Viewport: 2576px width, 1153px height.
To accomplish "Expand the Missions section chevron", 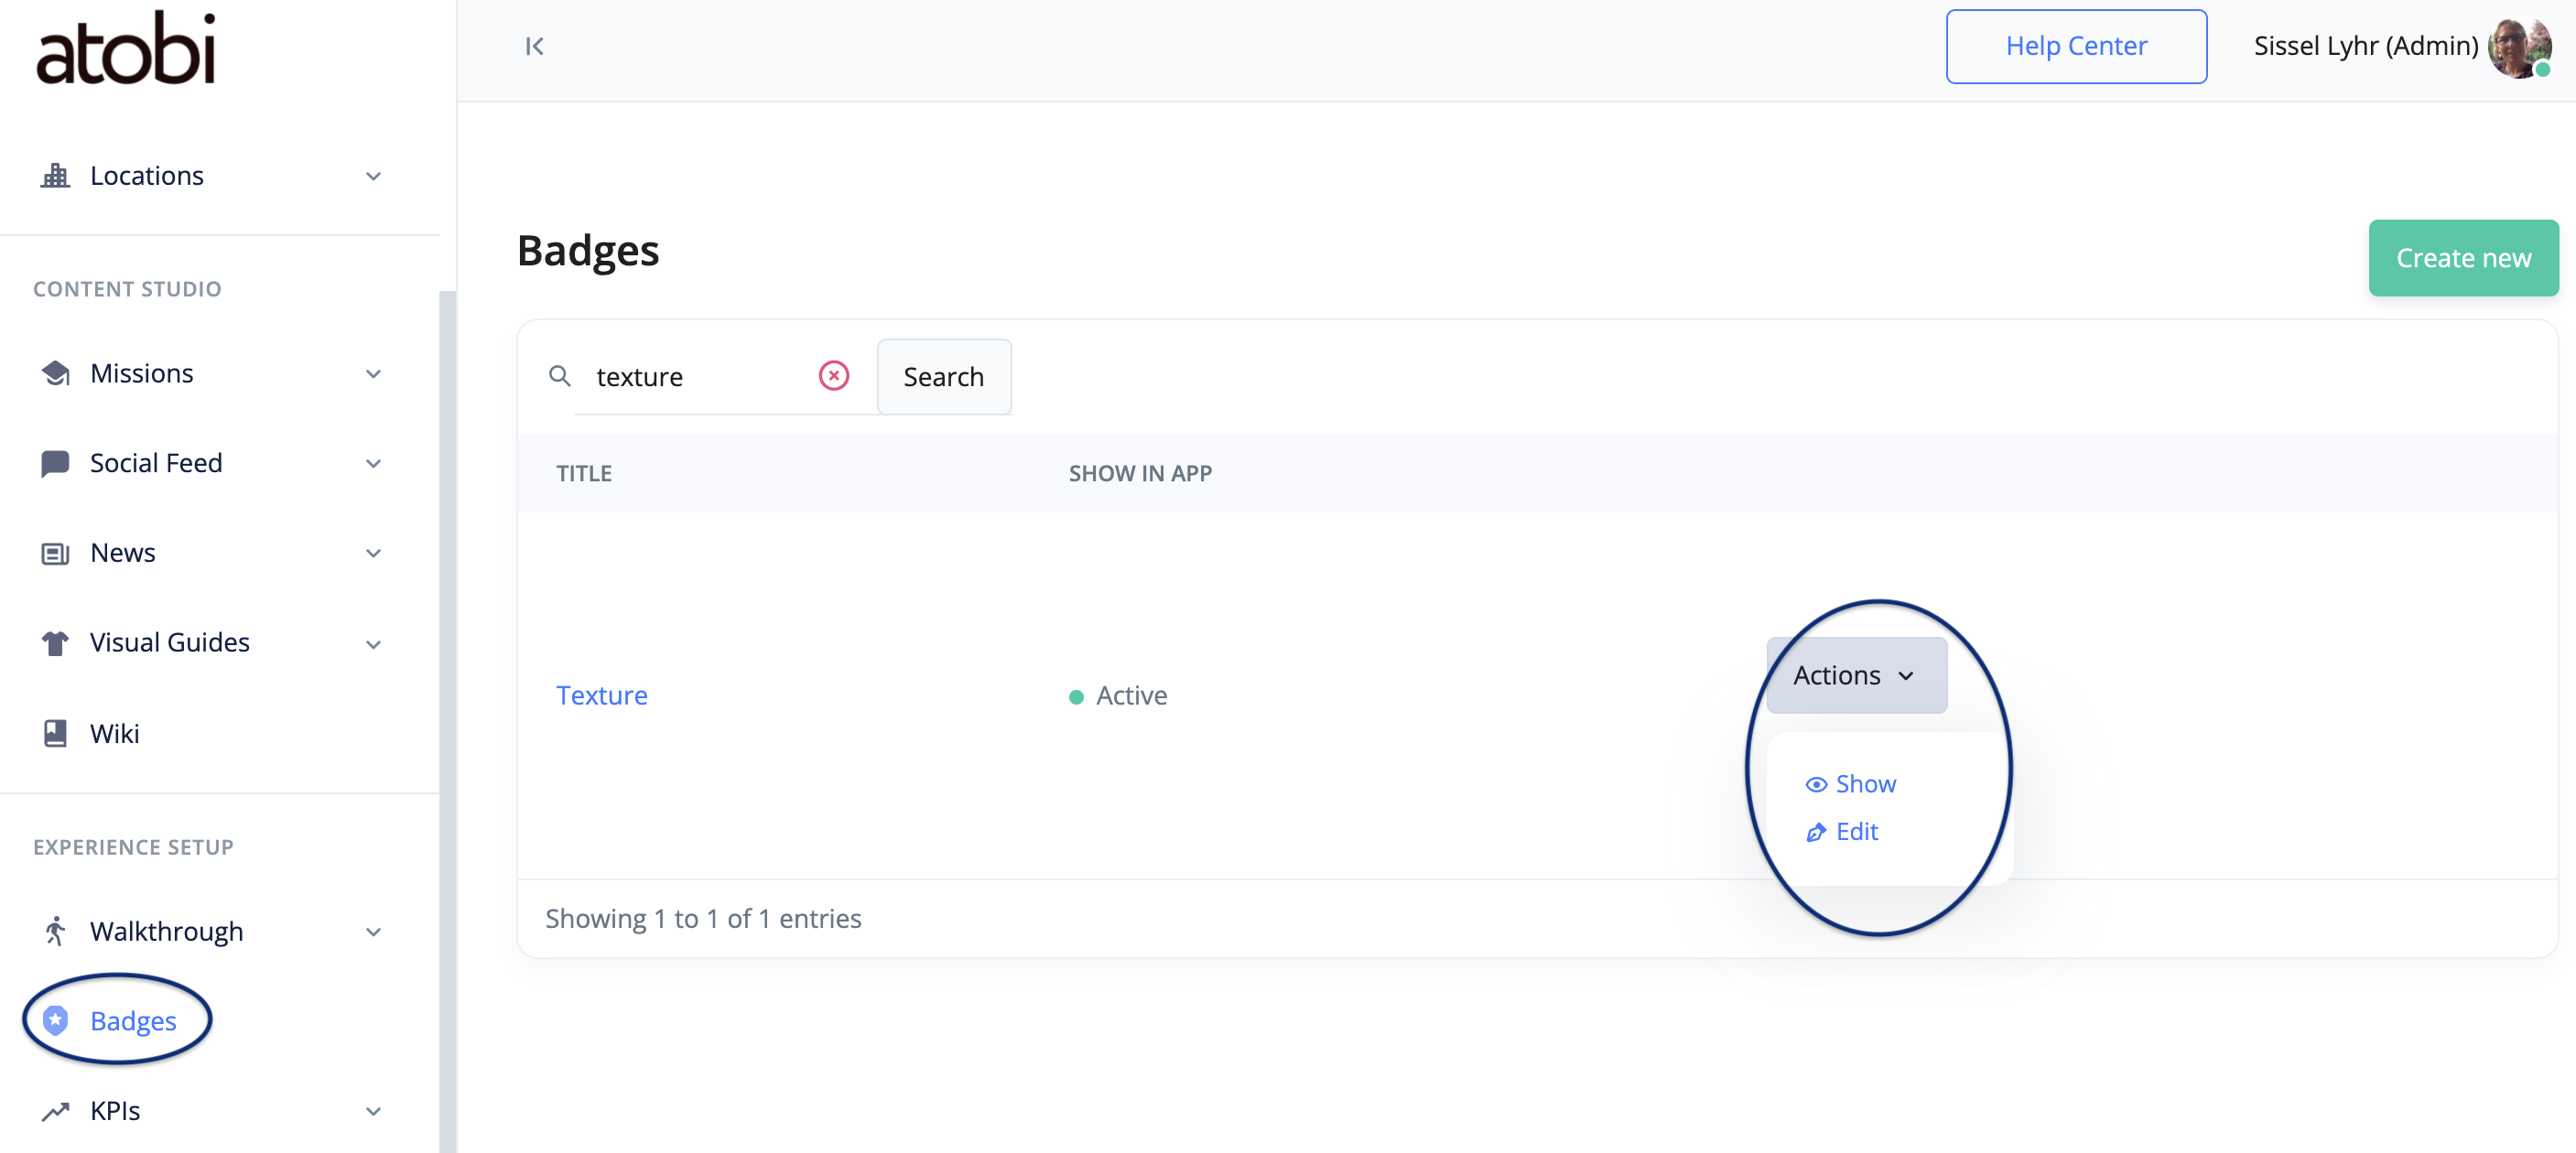I will (373, 372).
